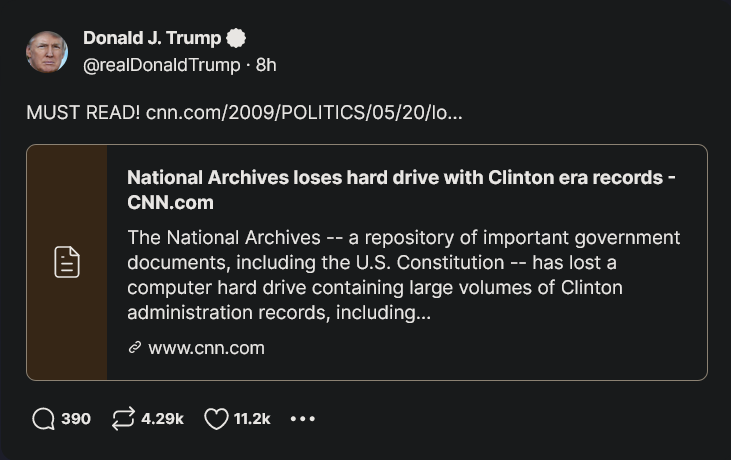Click the verified badge beside the display name
Image resolution: width=731 pixels, height=460 pixels.
236,39
